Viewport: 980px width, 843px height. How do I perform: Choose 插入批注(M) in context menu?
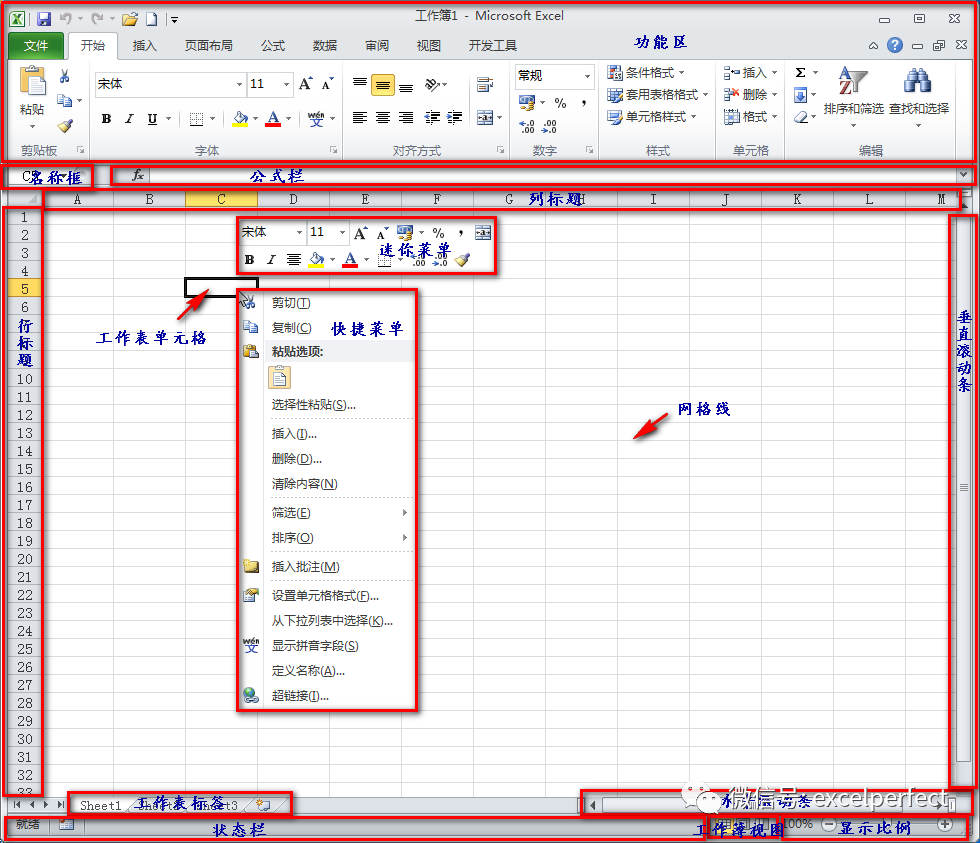(x=327, y=567)
